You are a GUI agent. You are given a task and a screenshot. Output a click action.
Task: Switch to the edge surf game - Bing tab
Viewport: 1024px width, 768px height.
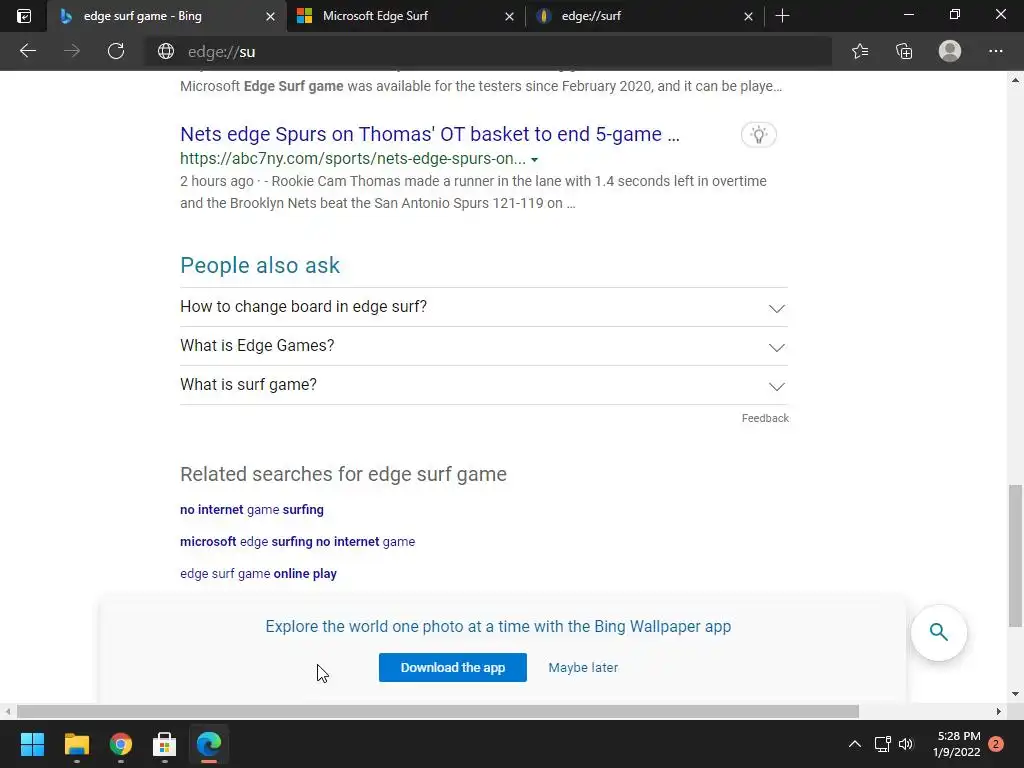[x=167, y=16]
